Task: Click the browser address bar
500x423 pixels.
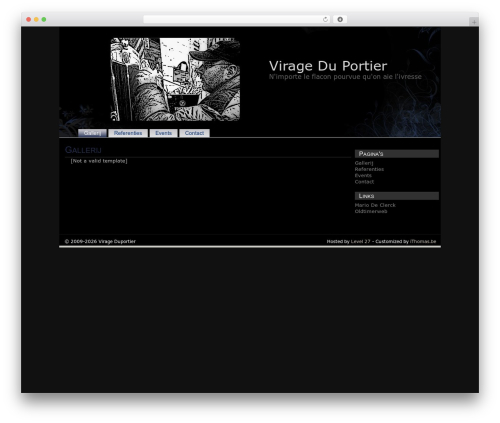Action: pyautogui.click(x=237, y=20)
